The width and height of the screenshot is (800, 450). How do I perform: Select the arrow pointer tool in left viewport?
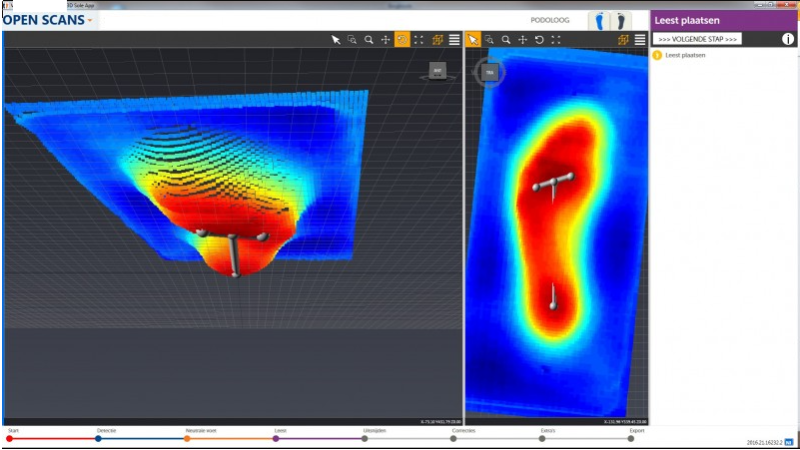(336, 40)
